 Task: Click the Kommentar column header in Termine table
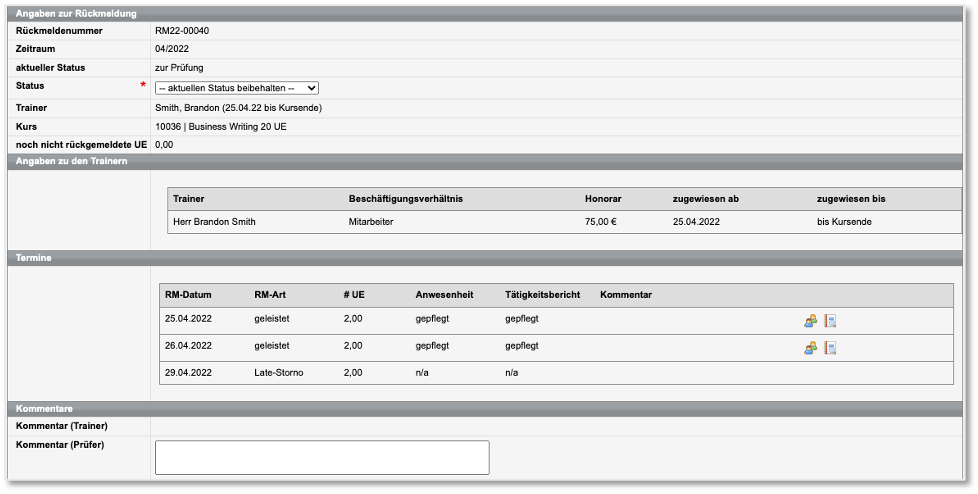coord(626,295)
